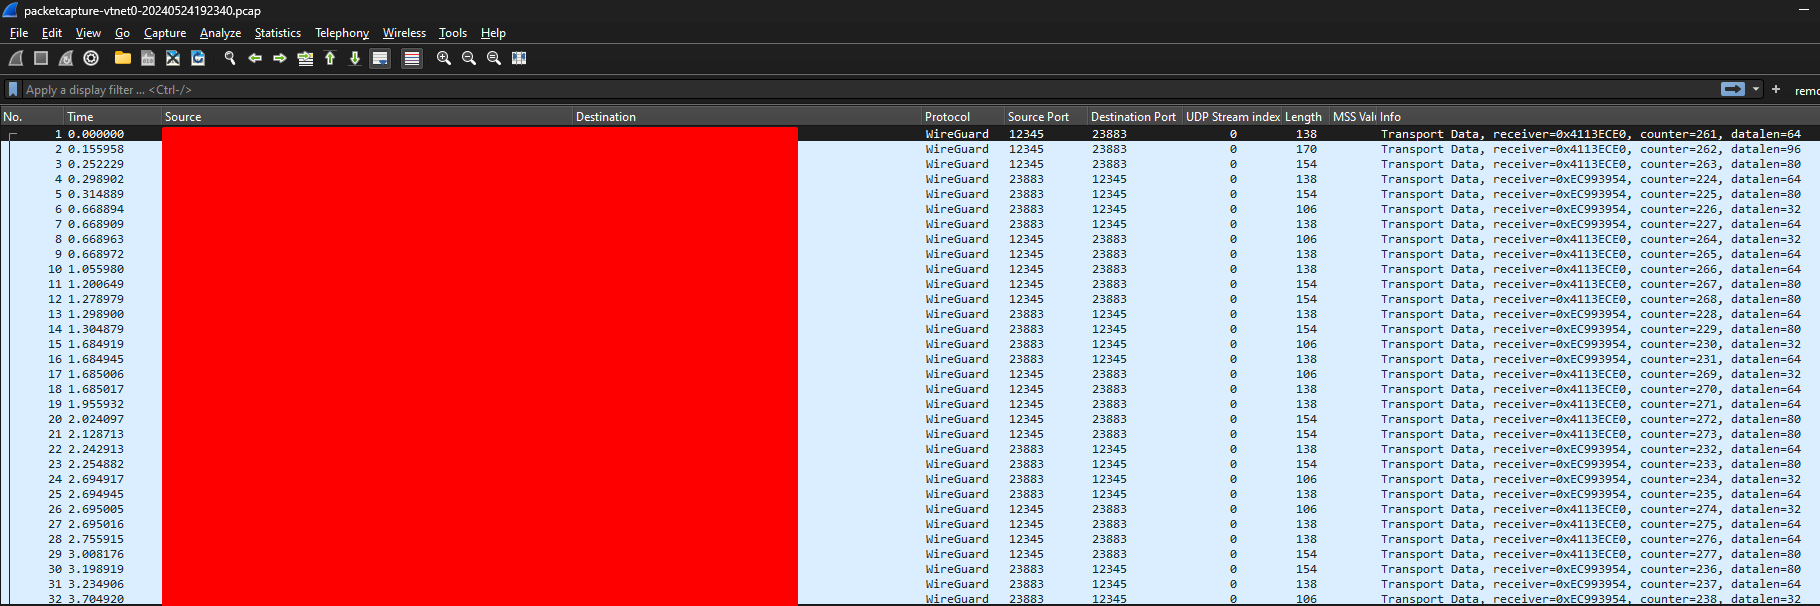Zoom out the packet text
The height and width of the screenshot is (606, 1820).
pyautogui.click(x=469, y=59)
